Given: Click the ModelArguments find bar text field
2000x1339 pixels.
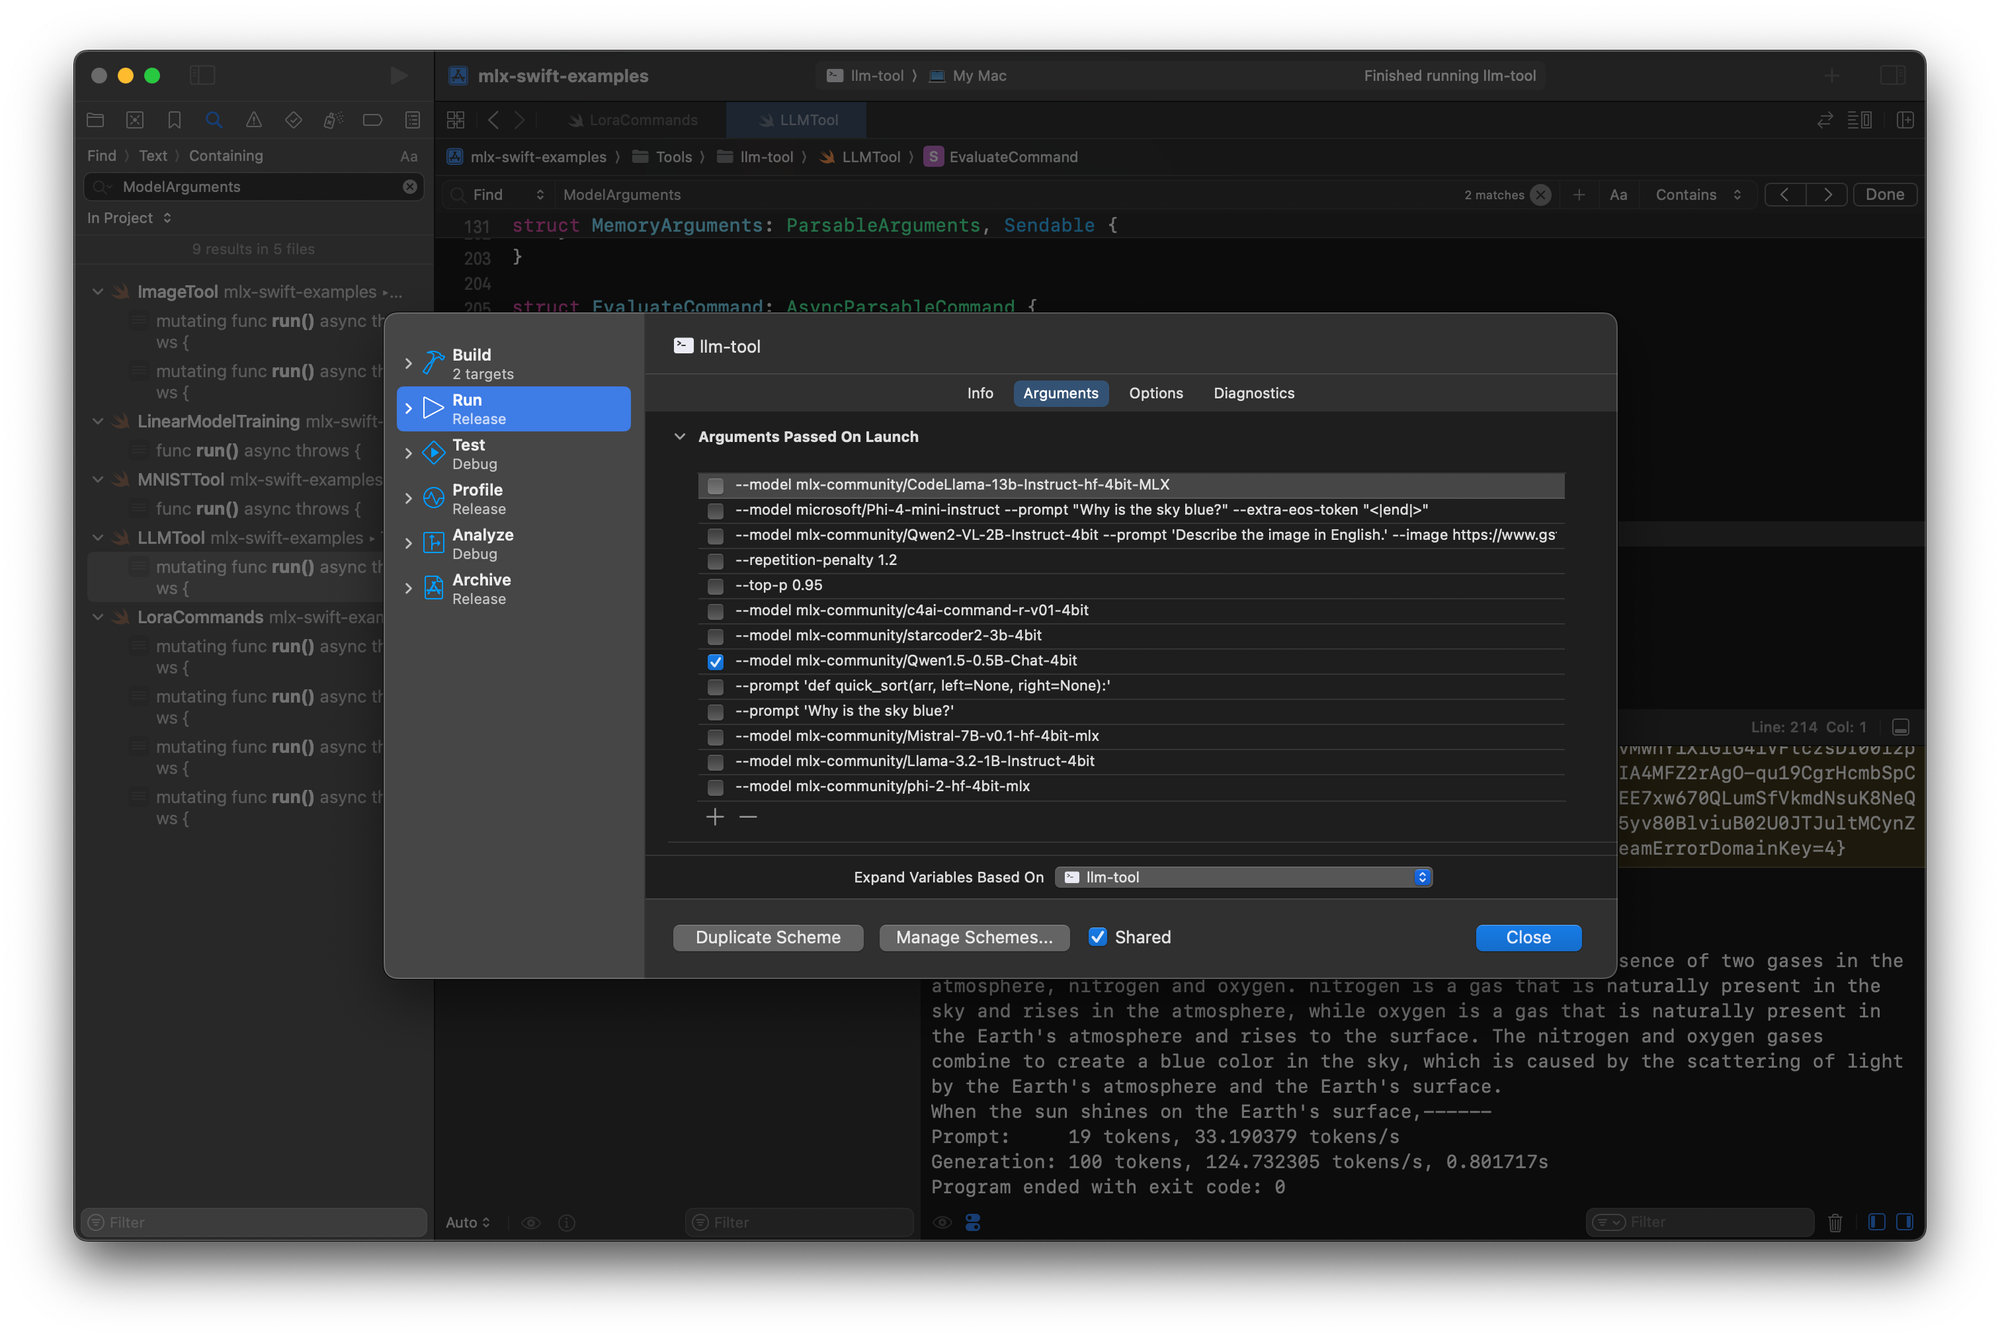Looking at the screenshot, I should pos(1005,195).
